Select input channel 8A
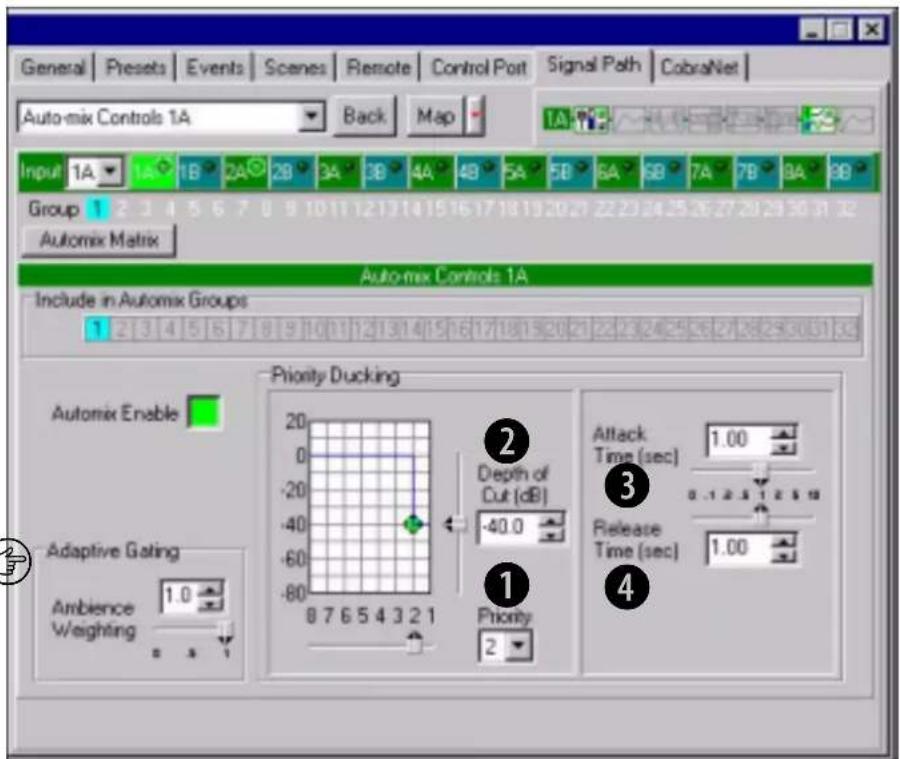This screenshot has width=900, height=759. pos(804,172)
